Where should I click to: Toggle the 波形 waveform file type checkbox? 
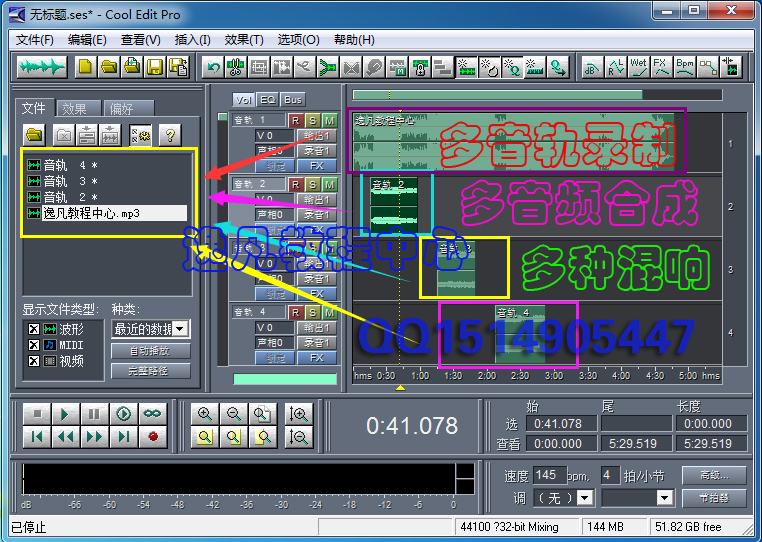click(34, 329)
